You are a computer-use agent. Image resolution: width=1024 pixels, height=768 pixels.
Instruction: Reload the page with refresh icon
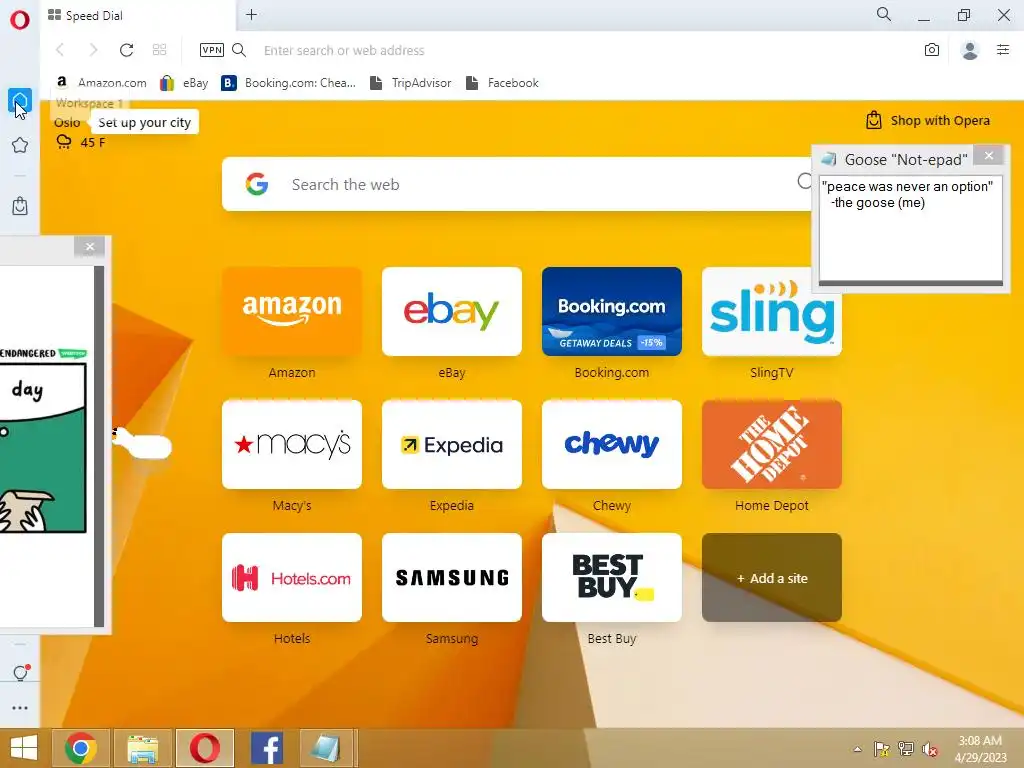[x=127, y=50]
